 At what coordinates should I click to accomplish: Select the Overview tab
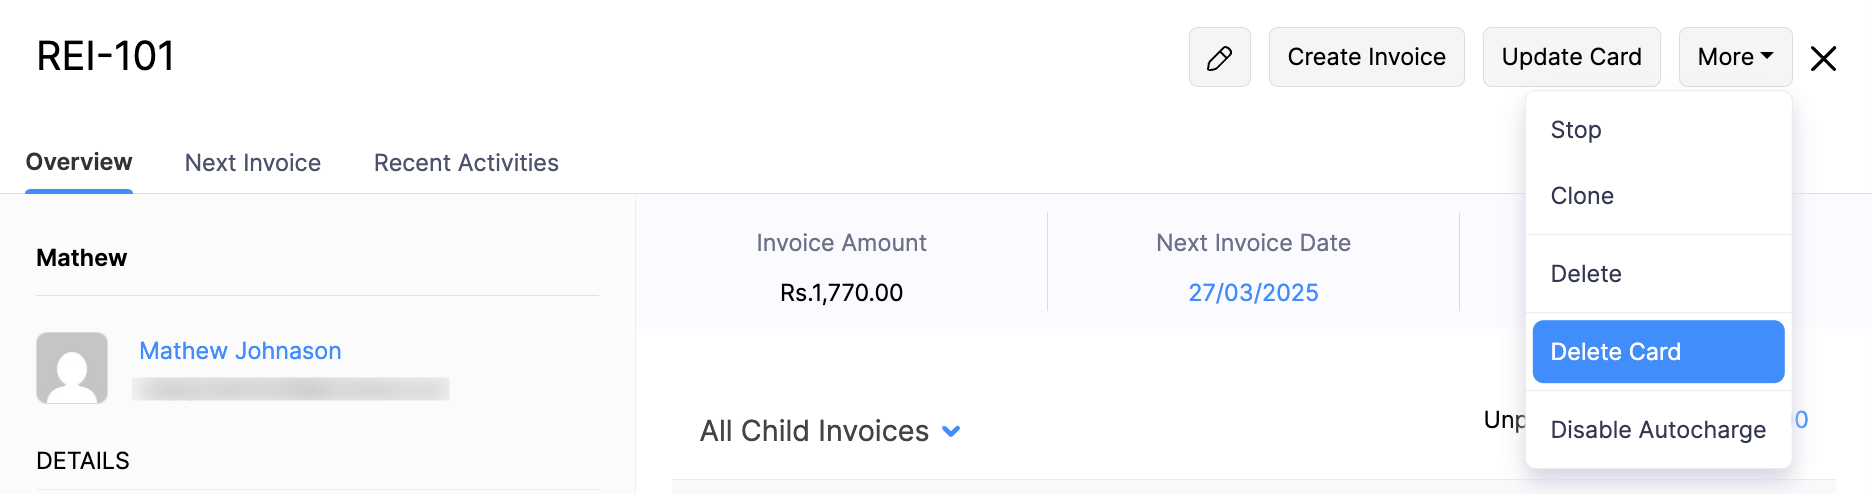(79, 162)
